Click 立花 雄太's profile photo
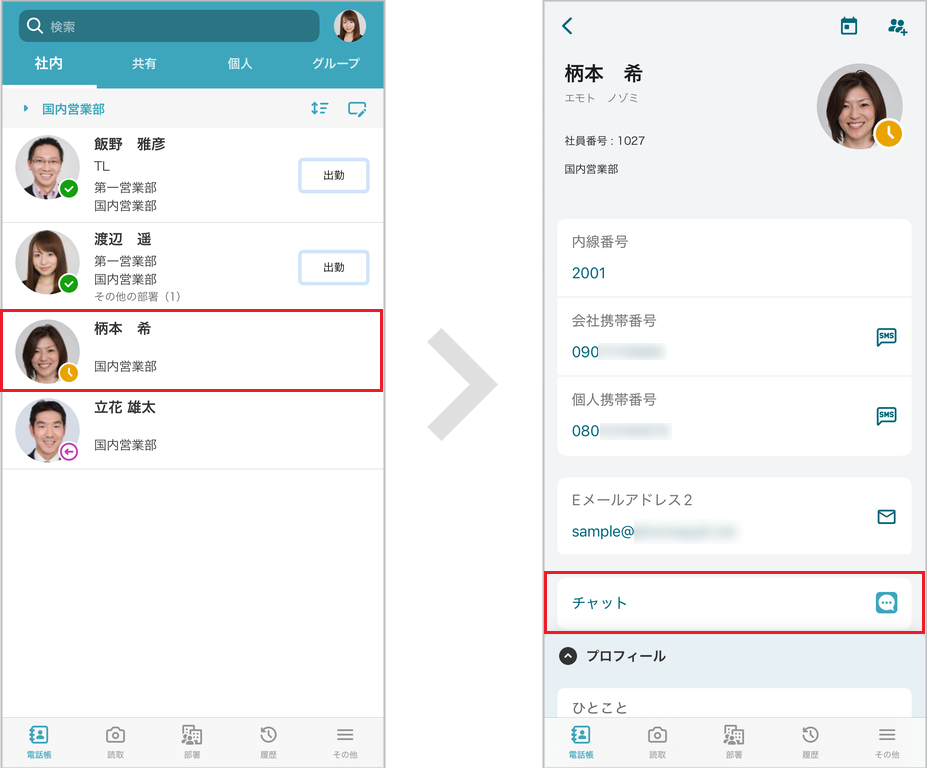 click(47, 430)
